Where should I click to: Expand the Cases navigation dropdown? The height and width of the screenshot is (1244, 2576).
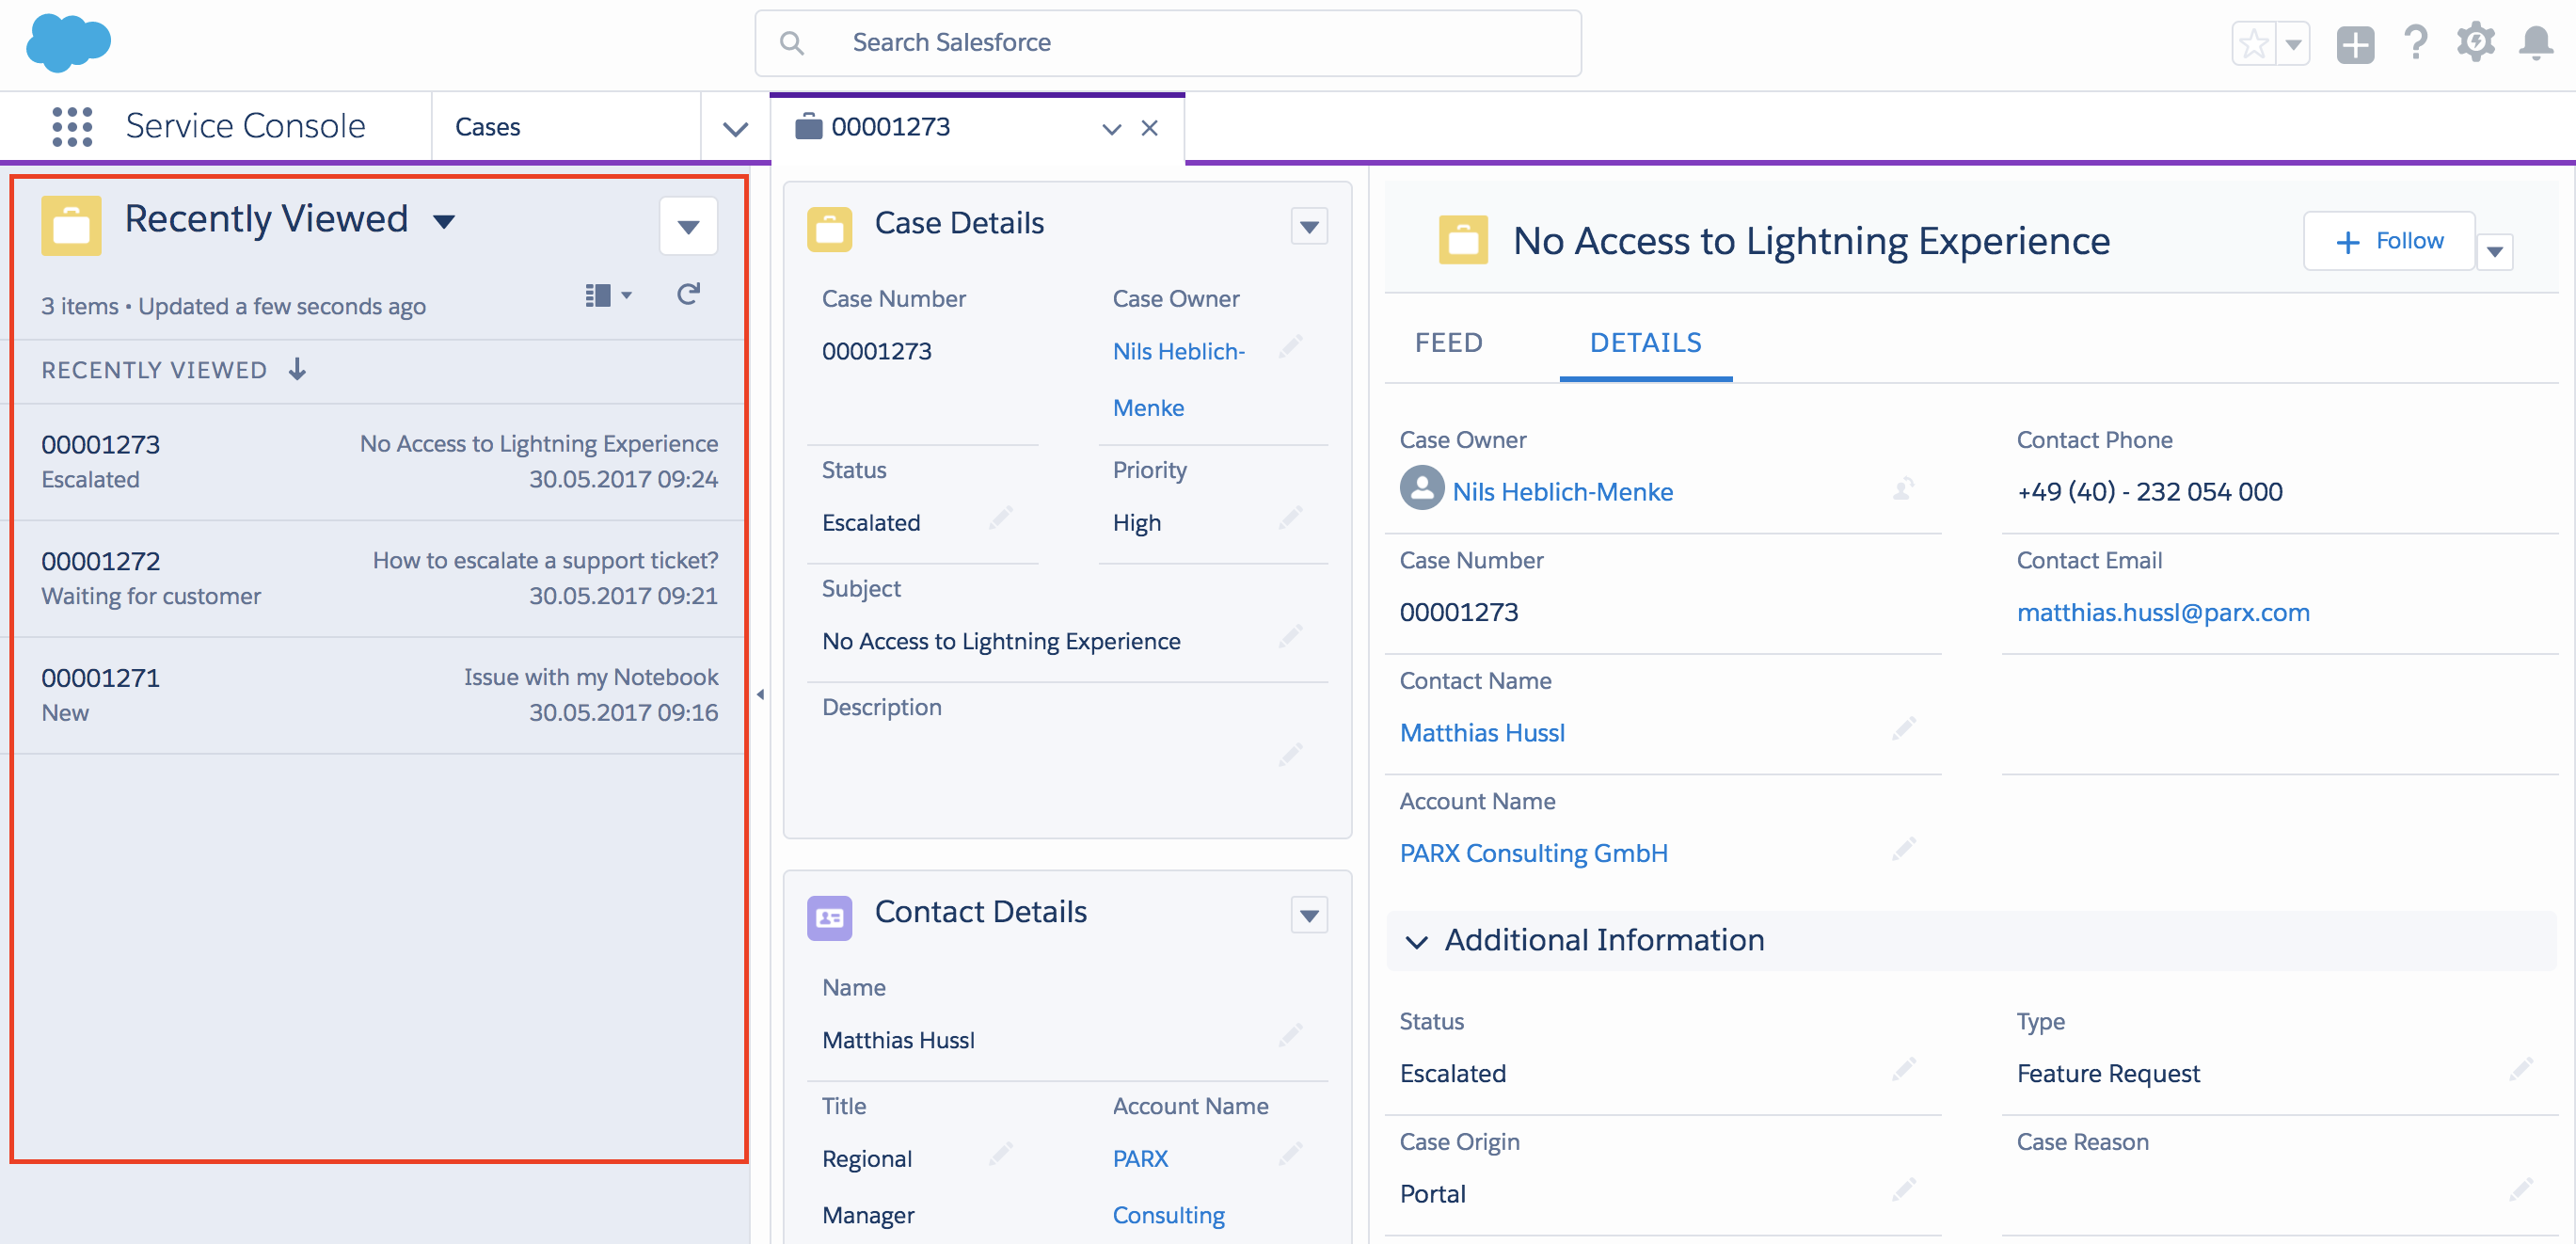pos(735,128)
